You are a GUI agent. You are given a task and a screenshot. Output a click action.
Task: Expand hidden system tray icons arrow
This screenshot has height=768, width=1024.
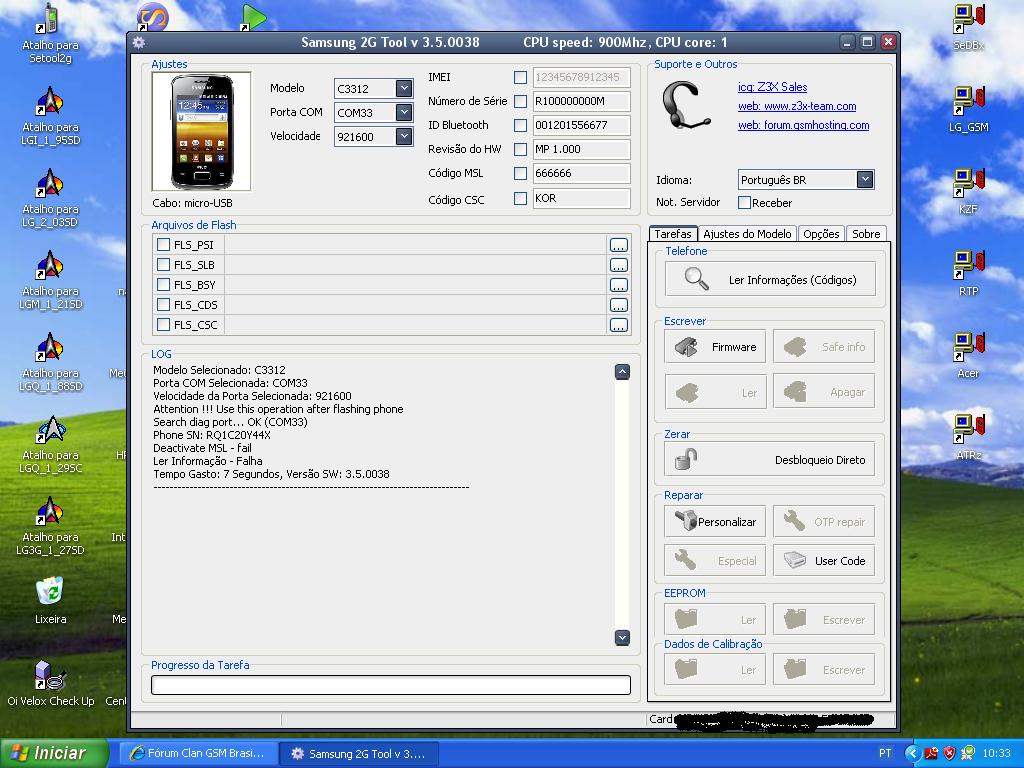(912, 753)
